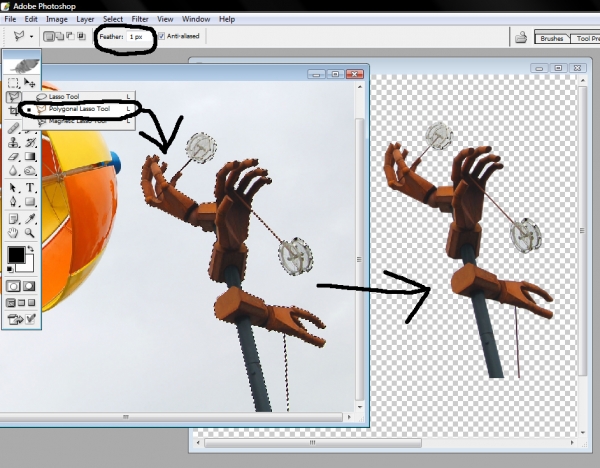This screenshot has height=468, width=600.
Task: Toggle the Anti-aliased checkbox
Action: (161, 36)
